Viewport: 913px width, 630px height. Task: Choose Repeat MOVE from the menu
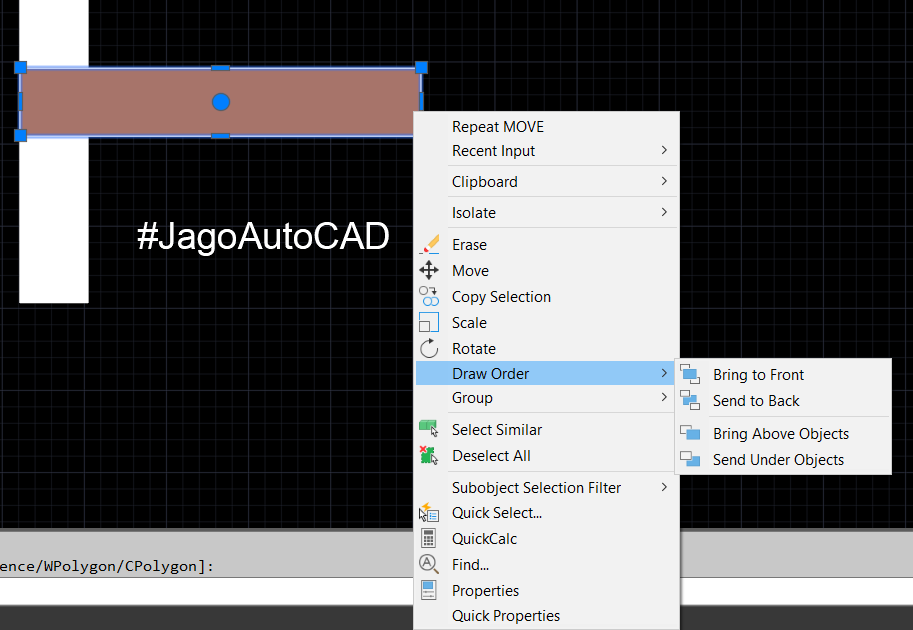point(497,126)
